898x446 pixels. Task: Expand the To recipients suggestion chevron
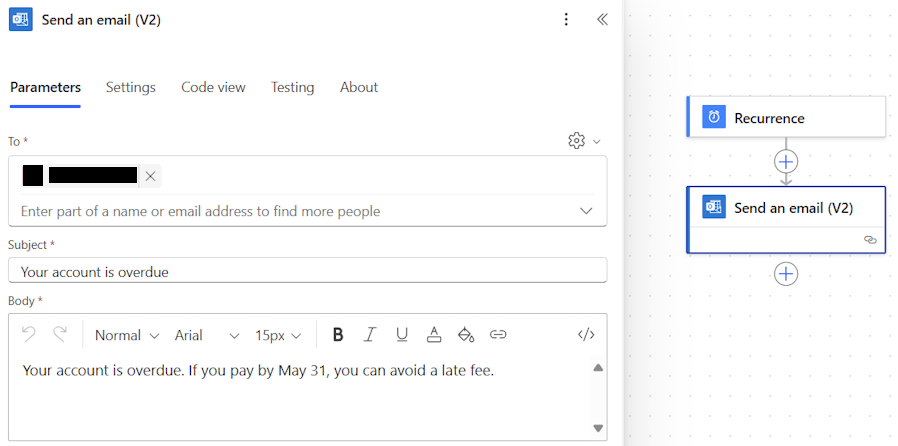click(x=586, y=211)
